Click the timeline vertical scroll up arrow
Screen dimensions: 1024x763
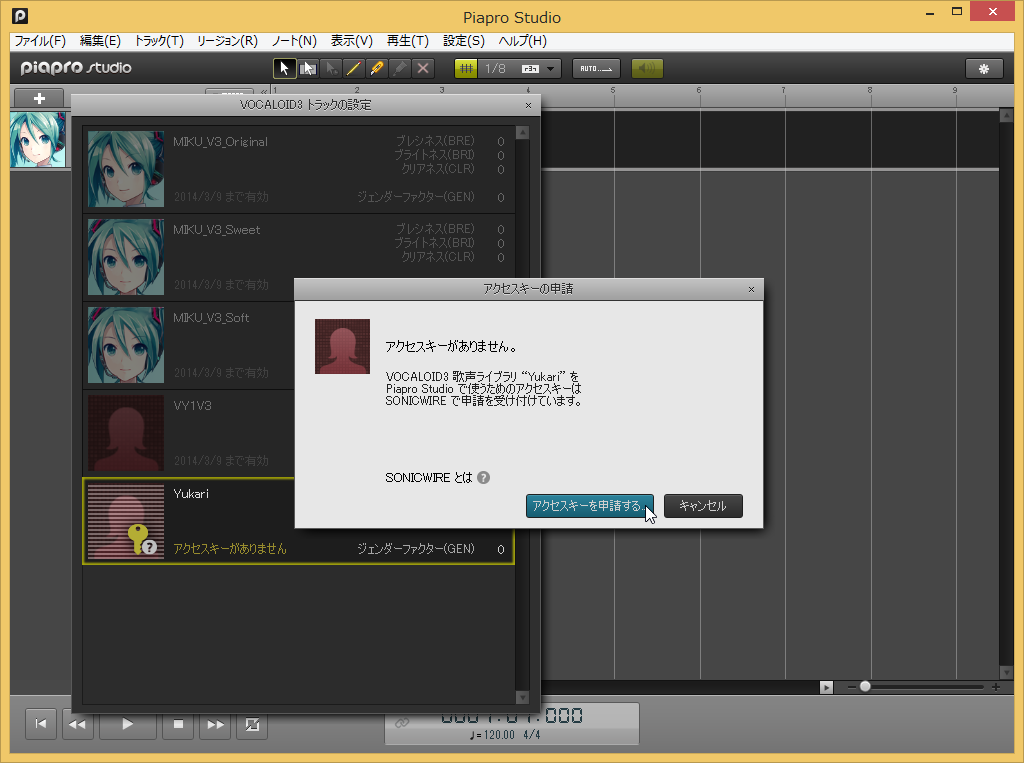coord(1006,116)
